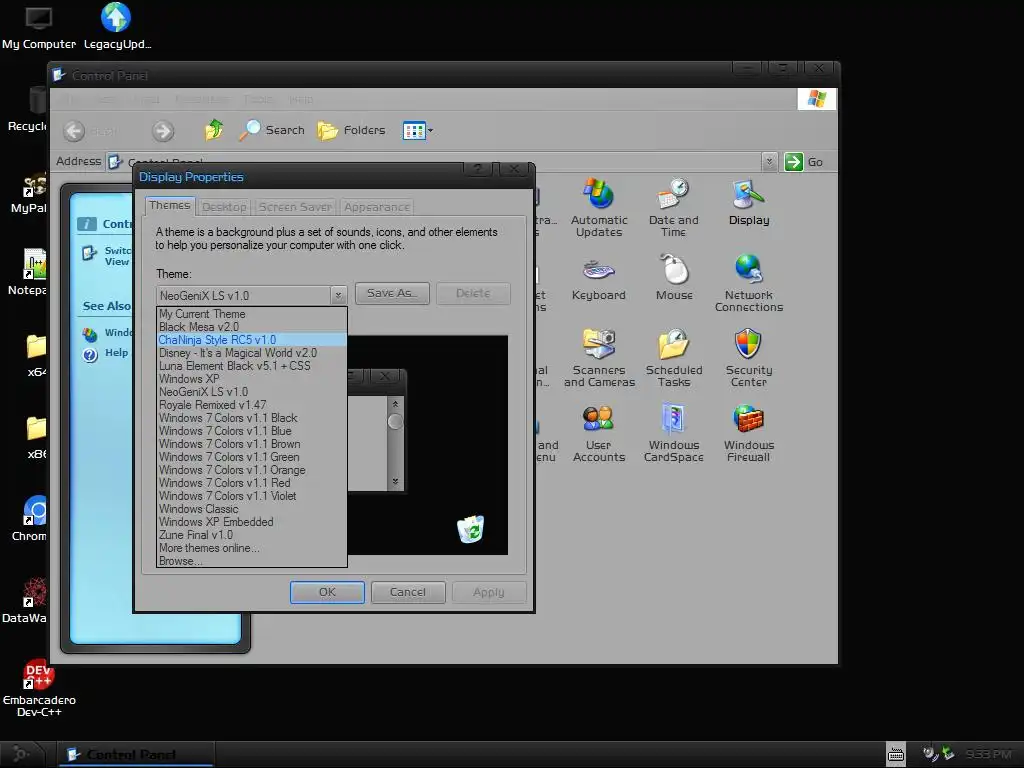Click the Recycle Bin in theme preview
1024x768 pixels.
(x=470, y=529)
